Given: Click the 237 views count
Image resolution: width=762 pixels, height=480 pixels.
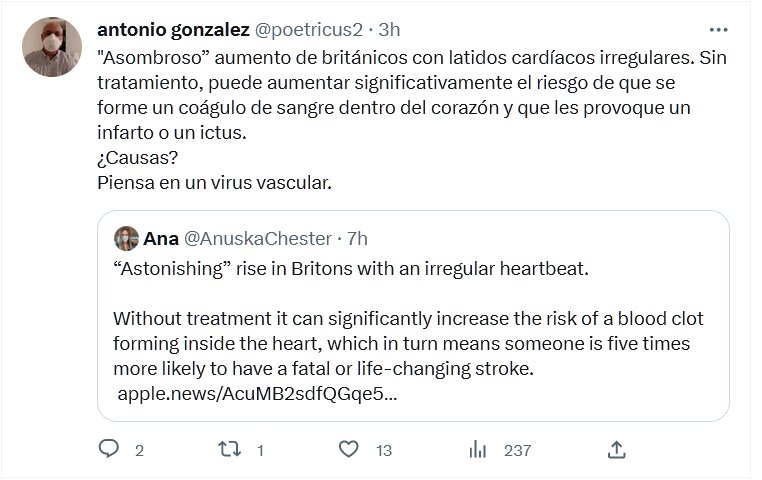Looking at the screenshot, I should point(517,451).
